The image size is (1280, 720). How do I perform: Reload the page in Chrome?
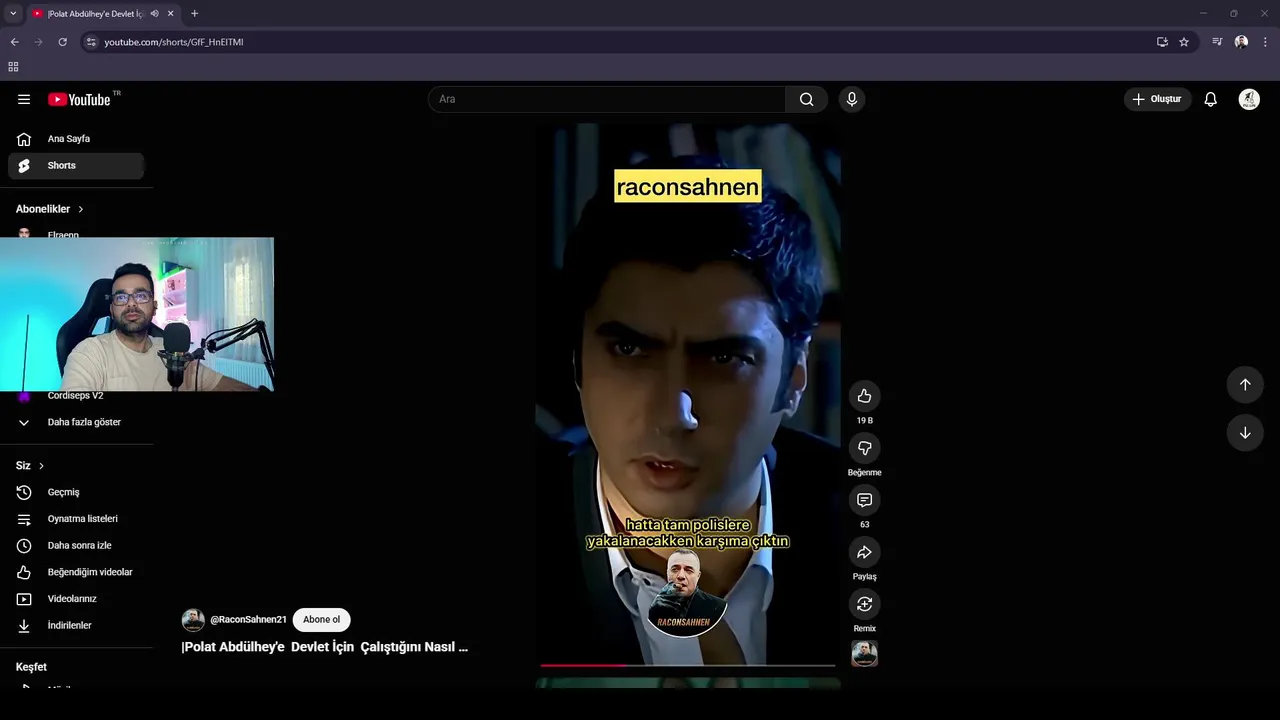pos(62,42)
